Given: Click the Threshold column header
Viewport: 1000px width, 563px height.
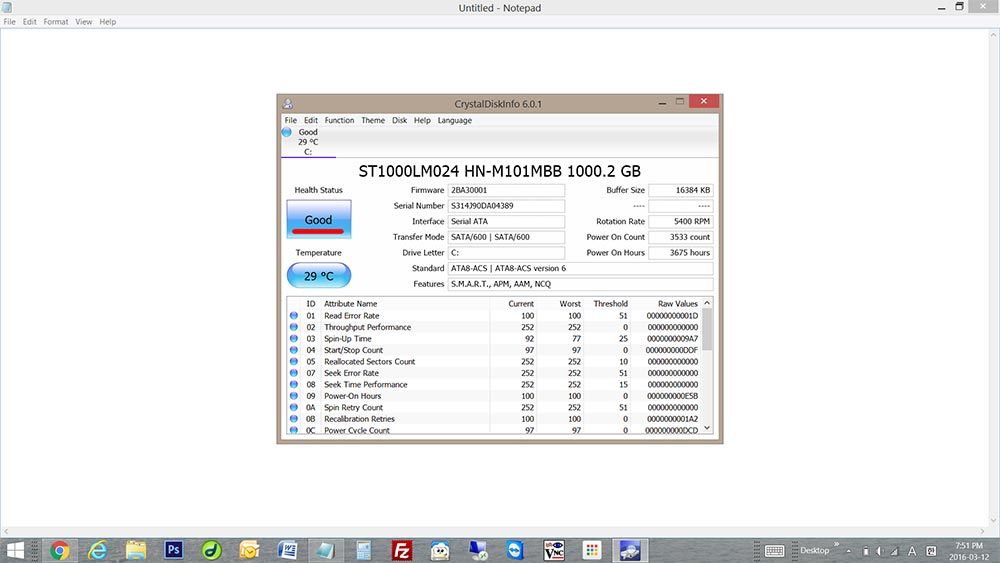Looking at the screenshot, I should (608, 303).
